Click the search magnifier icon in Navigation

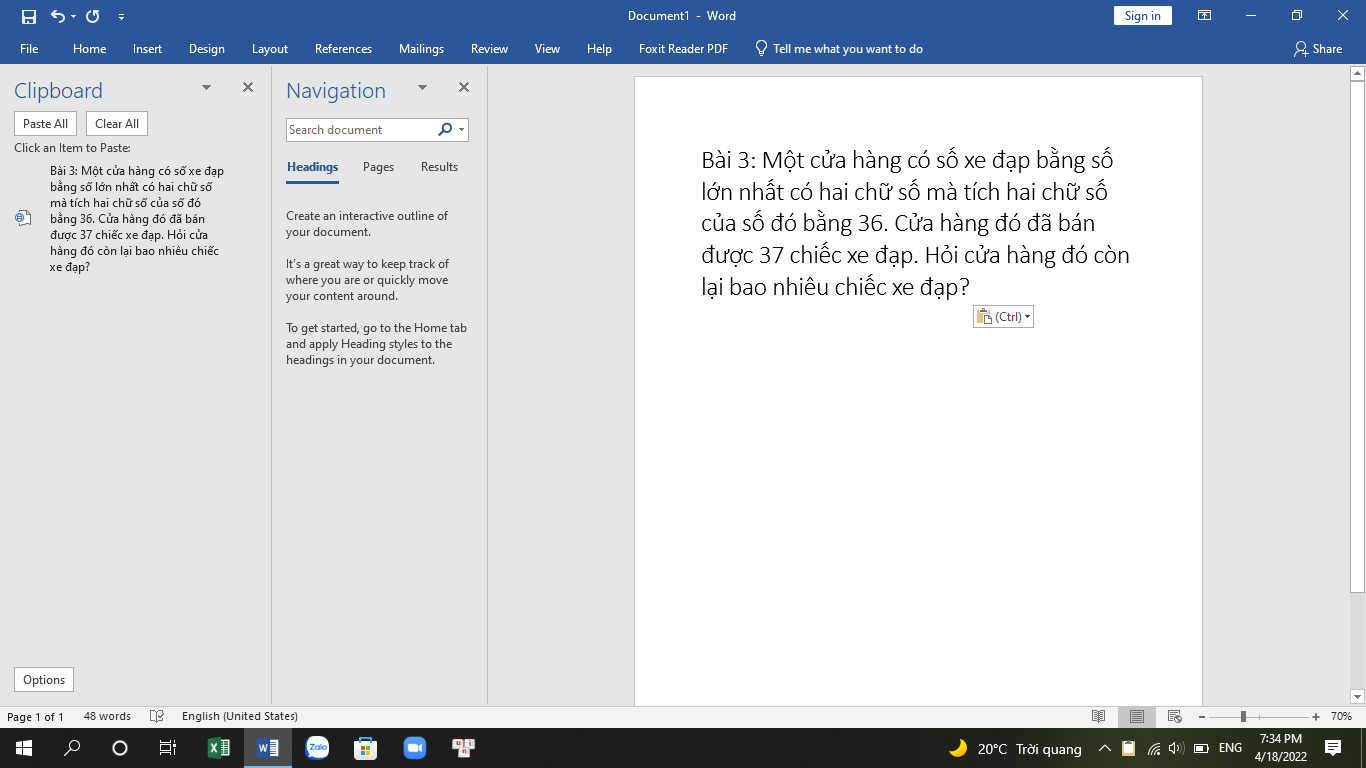445,130
